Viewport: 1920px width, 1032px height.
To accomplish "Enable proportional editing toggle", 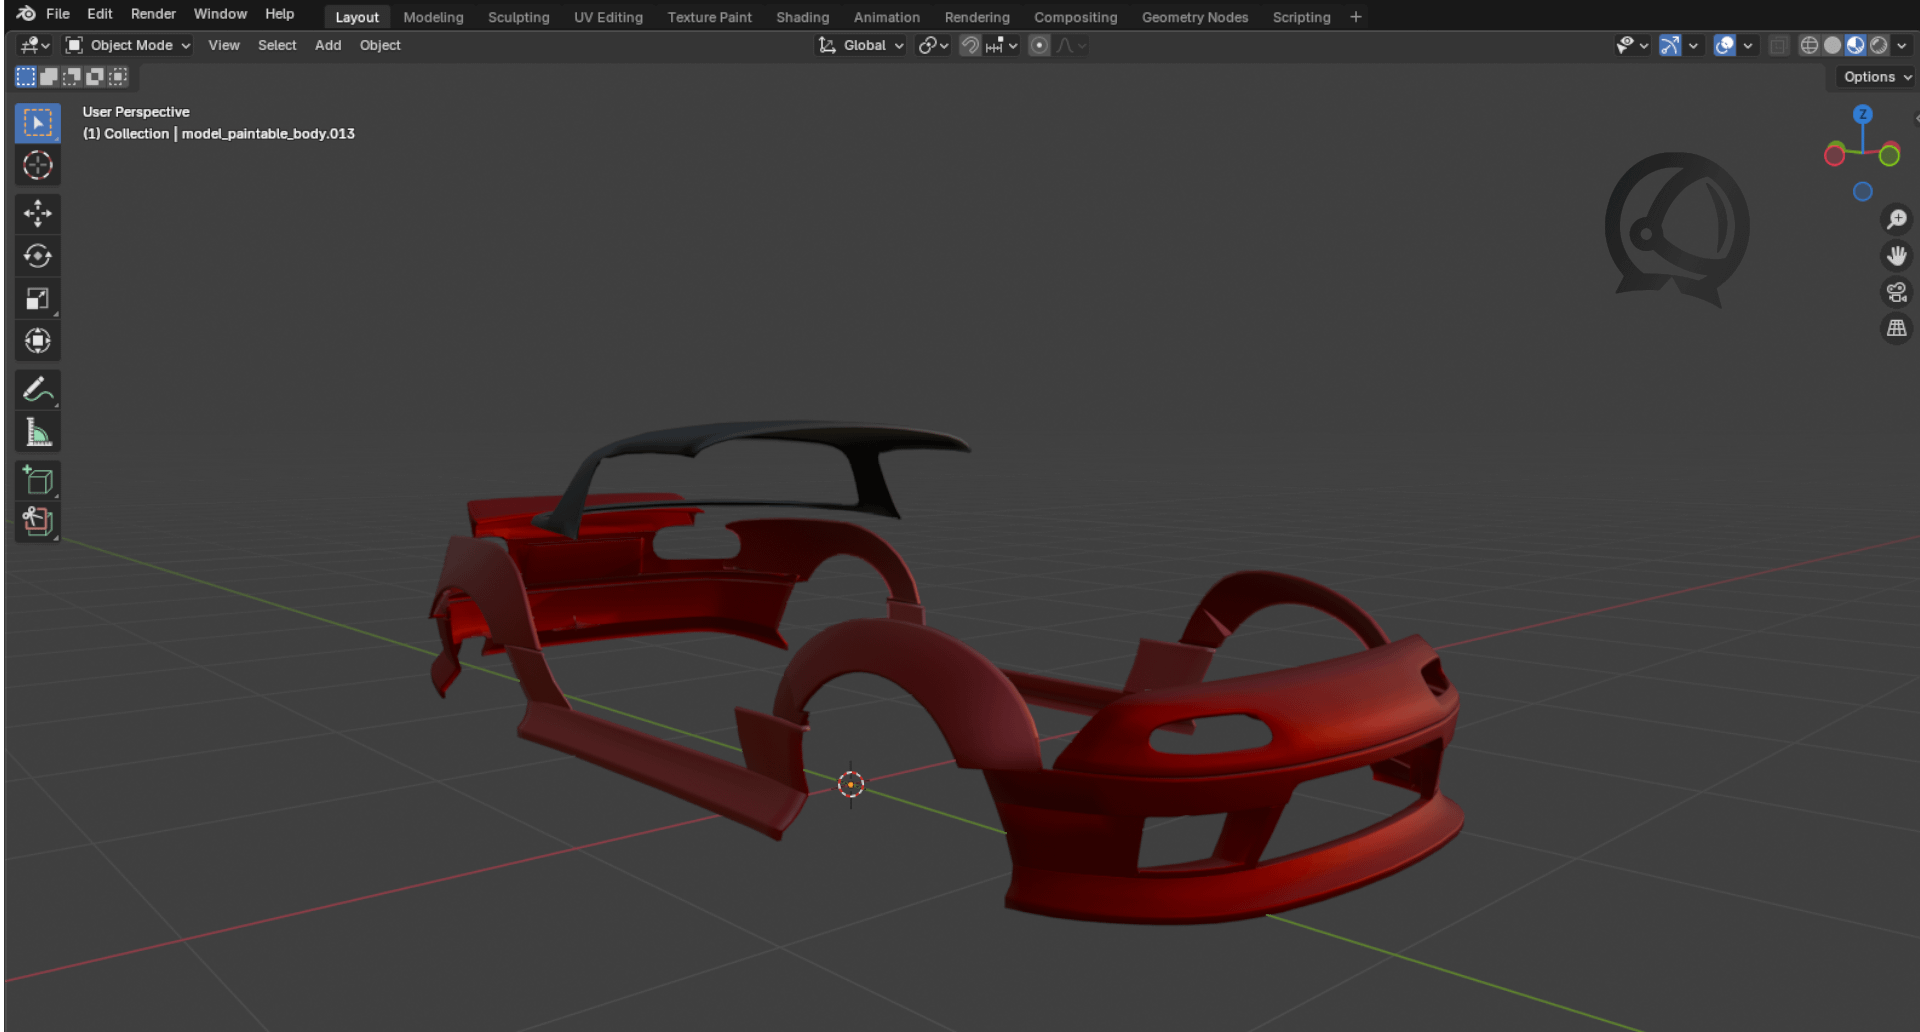I will point(1039,45).
